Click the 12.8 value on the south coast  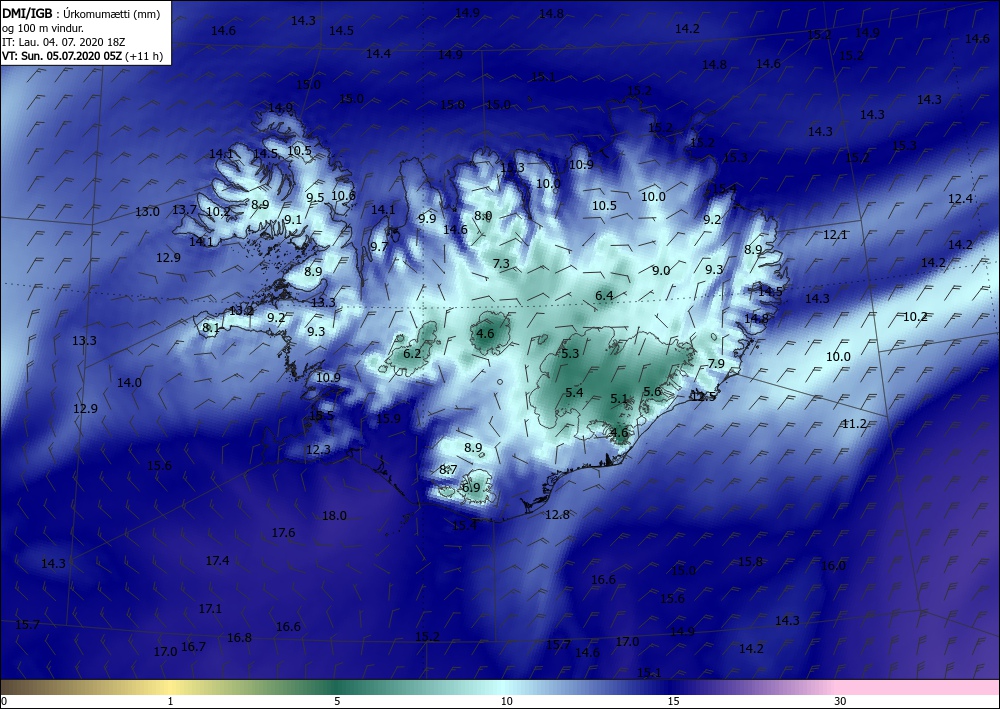(x=557, y=515)
